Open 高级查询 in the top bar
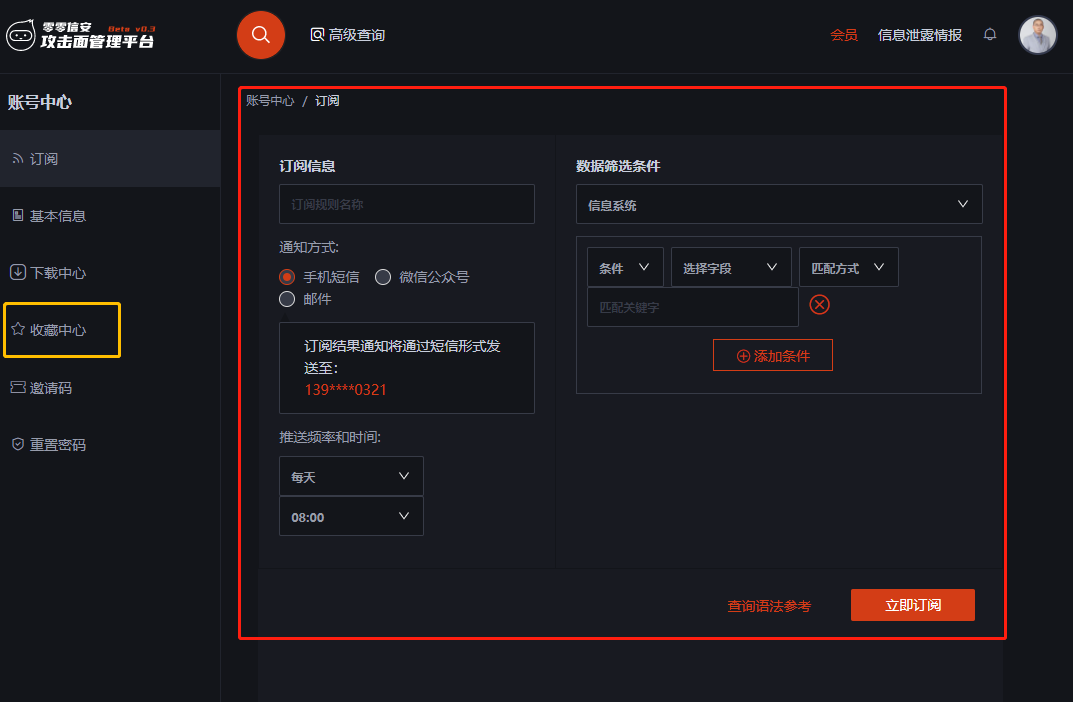Screen dimensions: 1073x702 pyautogui.click(x=347, y=35)
